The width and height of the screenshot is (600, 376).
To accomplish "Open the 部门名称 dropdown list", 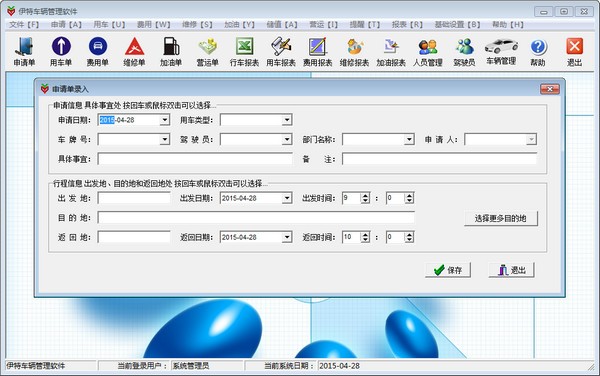I will pyautogui.click(x=409, y=140).
